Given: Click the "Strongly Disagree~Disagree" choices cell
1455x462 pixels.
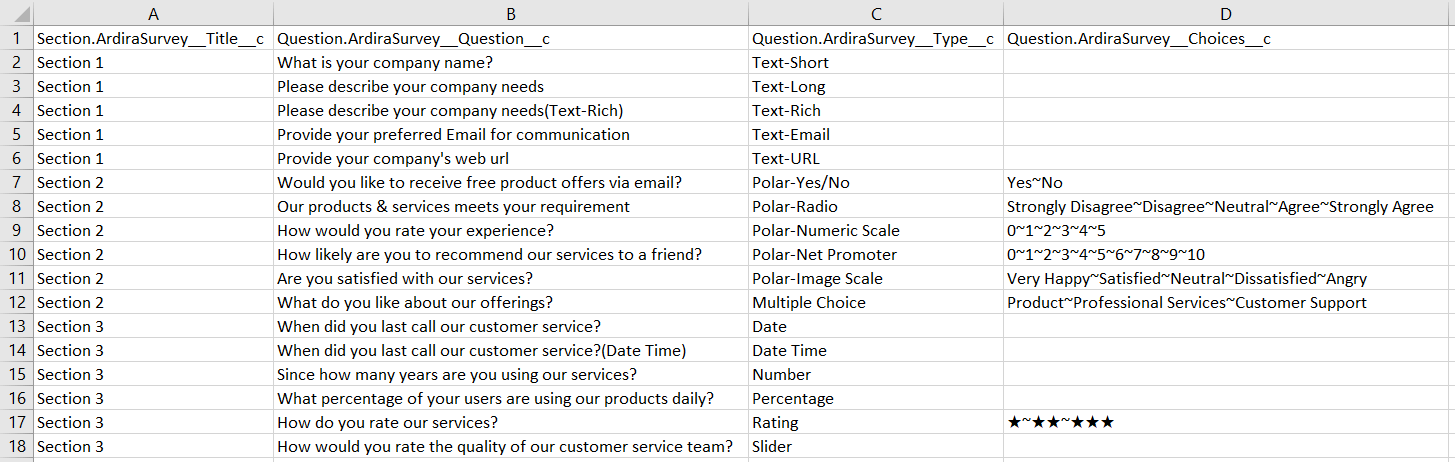Looking at the screenshot, I should (1220, 207).
